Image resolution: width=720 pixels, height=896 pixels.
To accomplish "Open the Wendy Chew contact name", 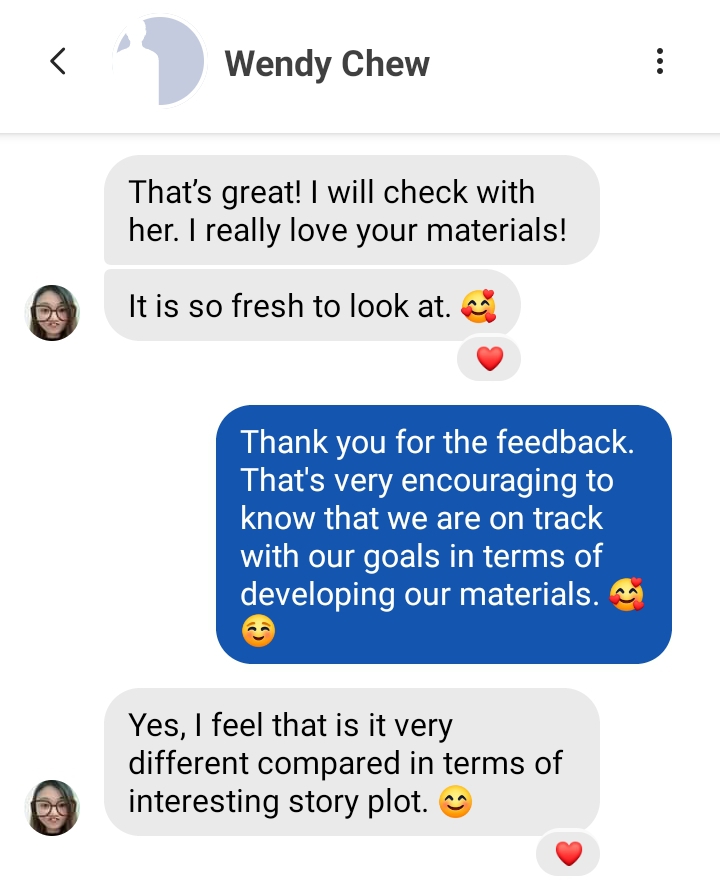I will click(326, 63).
